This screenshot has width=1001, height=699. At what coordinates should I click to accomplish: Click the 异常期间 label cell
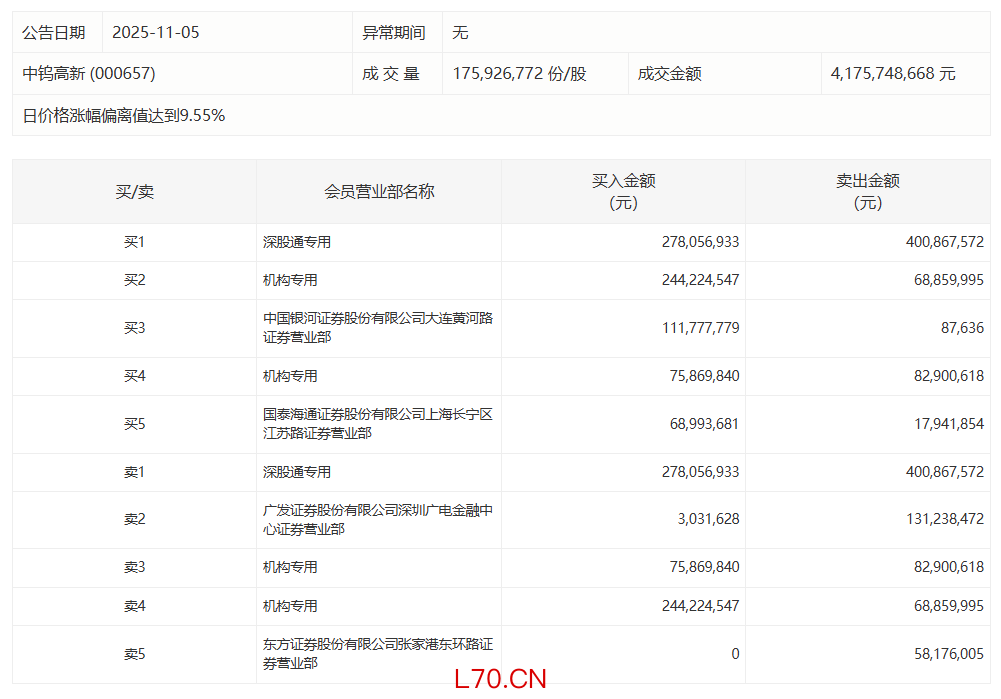point(393,33)
